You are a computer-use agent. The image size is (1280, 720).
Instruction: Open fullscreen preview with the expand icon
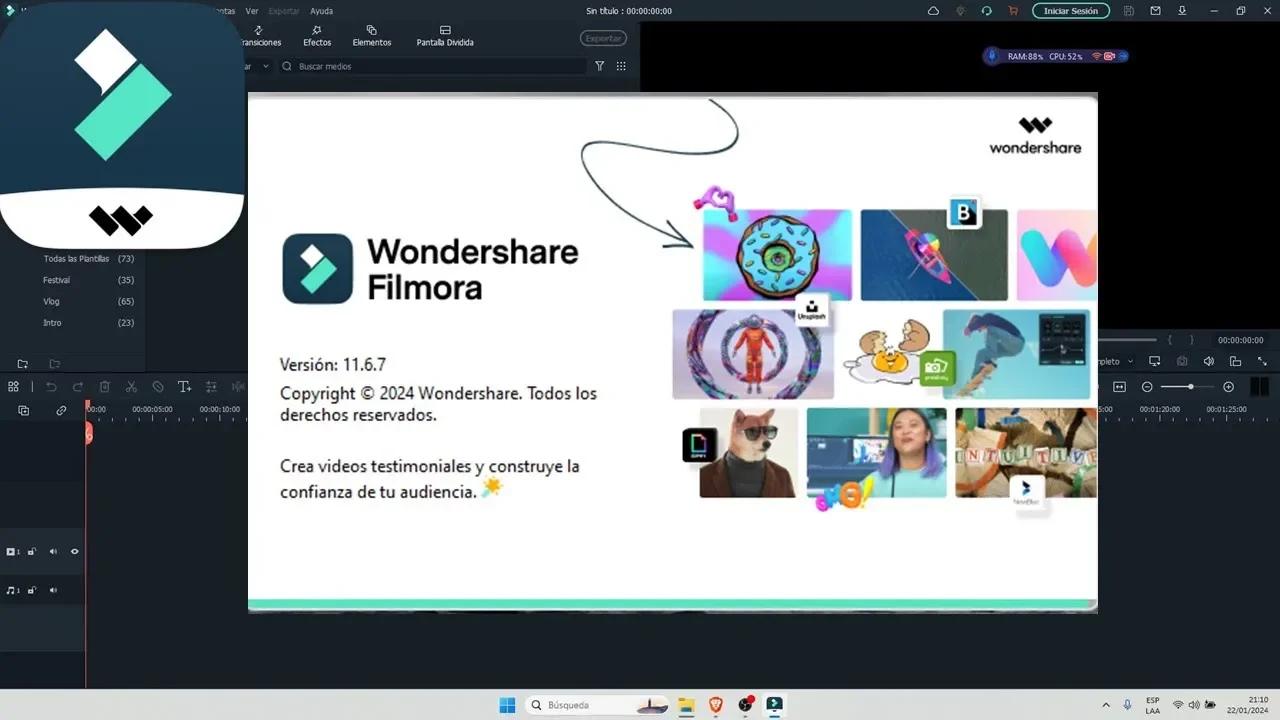pyautogui.click(x=1263, y=362)
